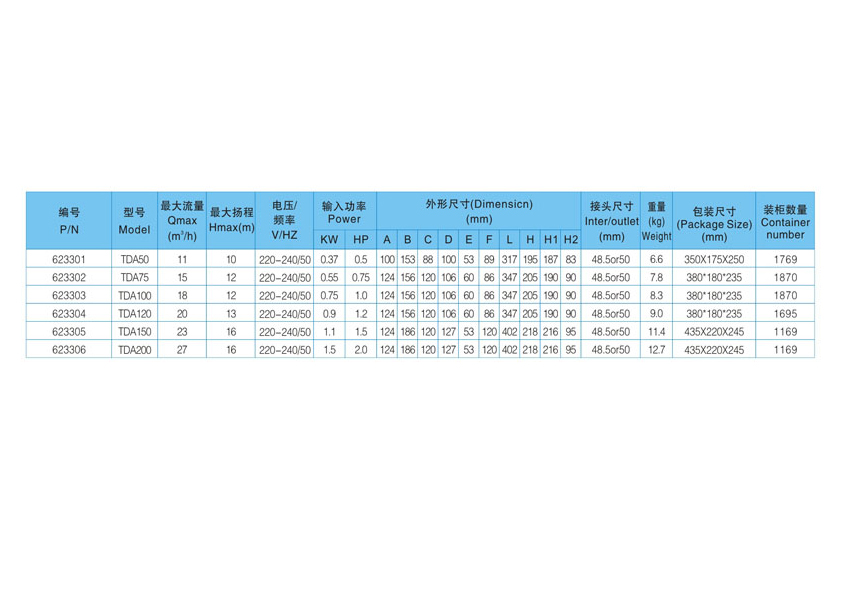Viewport: 846px width, 592px height.
Task: Click weight 7.8 for TDA75
Action: pyautogui.click(x=657, y=277)
